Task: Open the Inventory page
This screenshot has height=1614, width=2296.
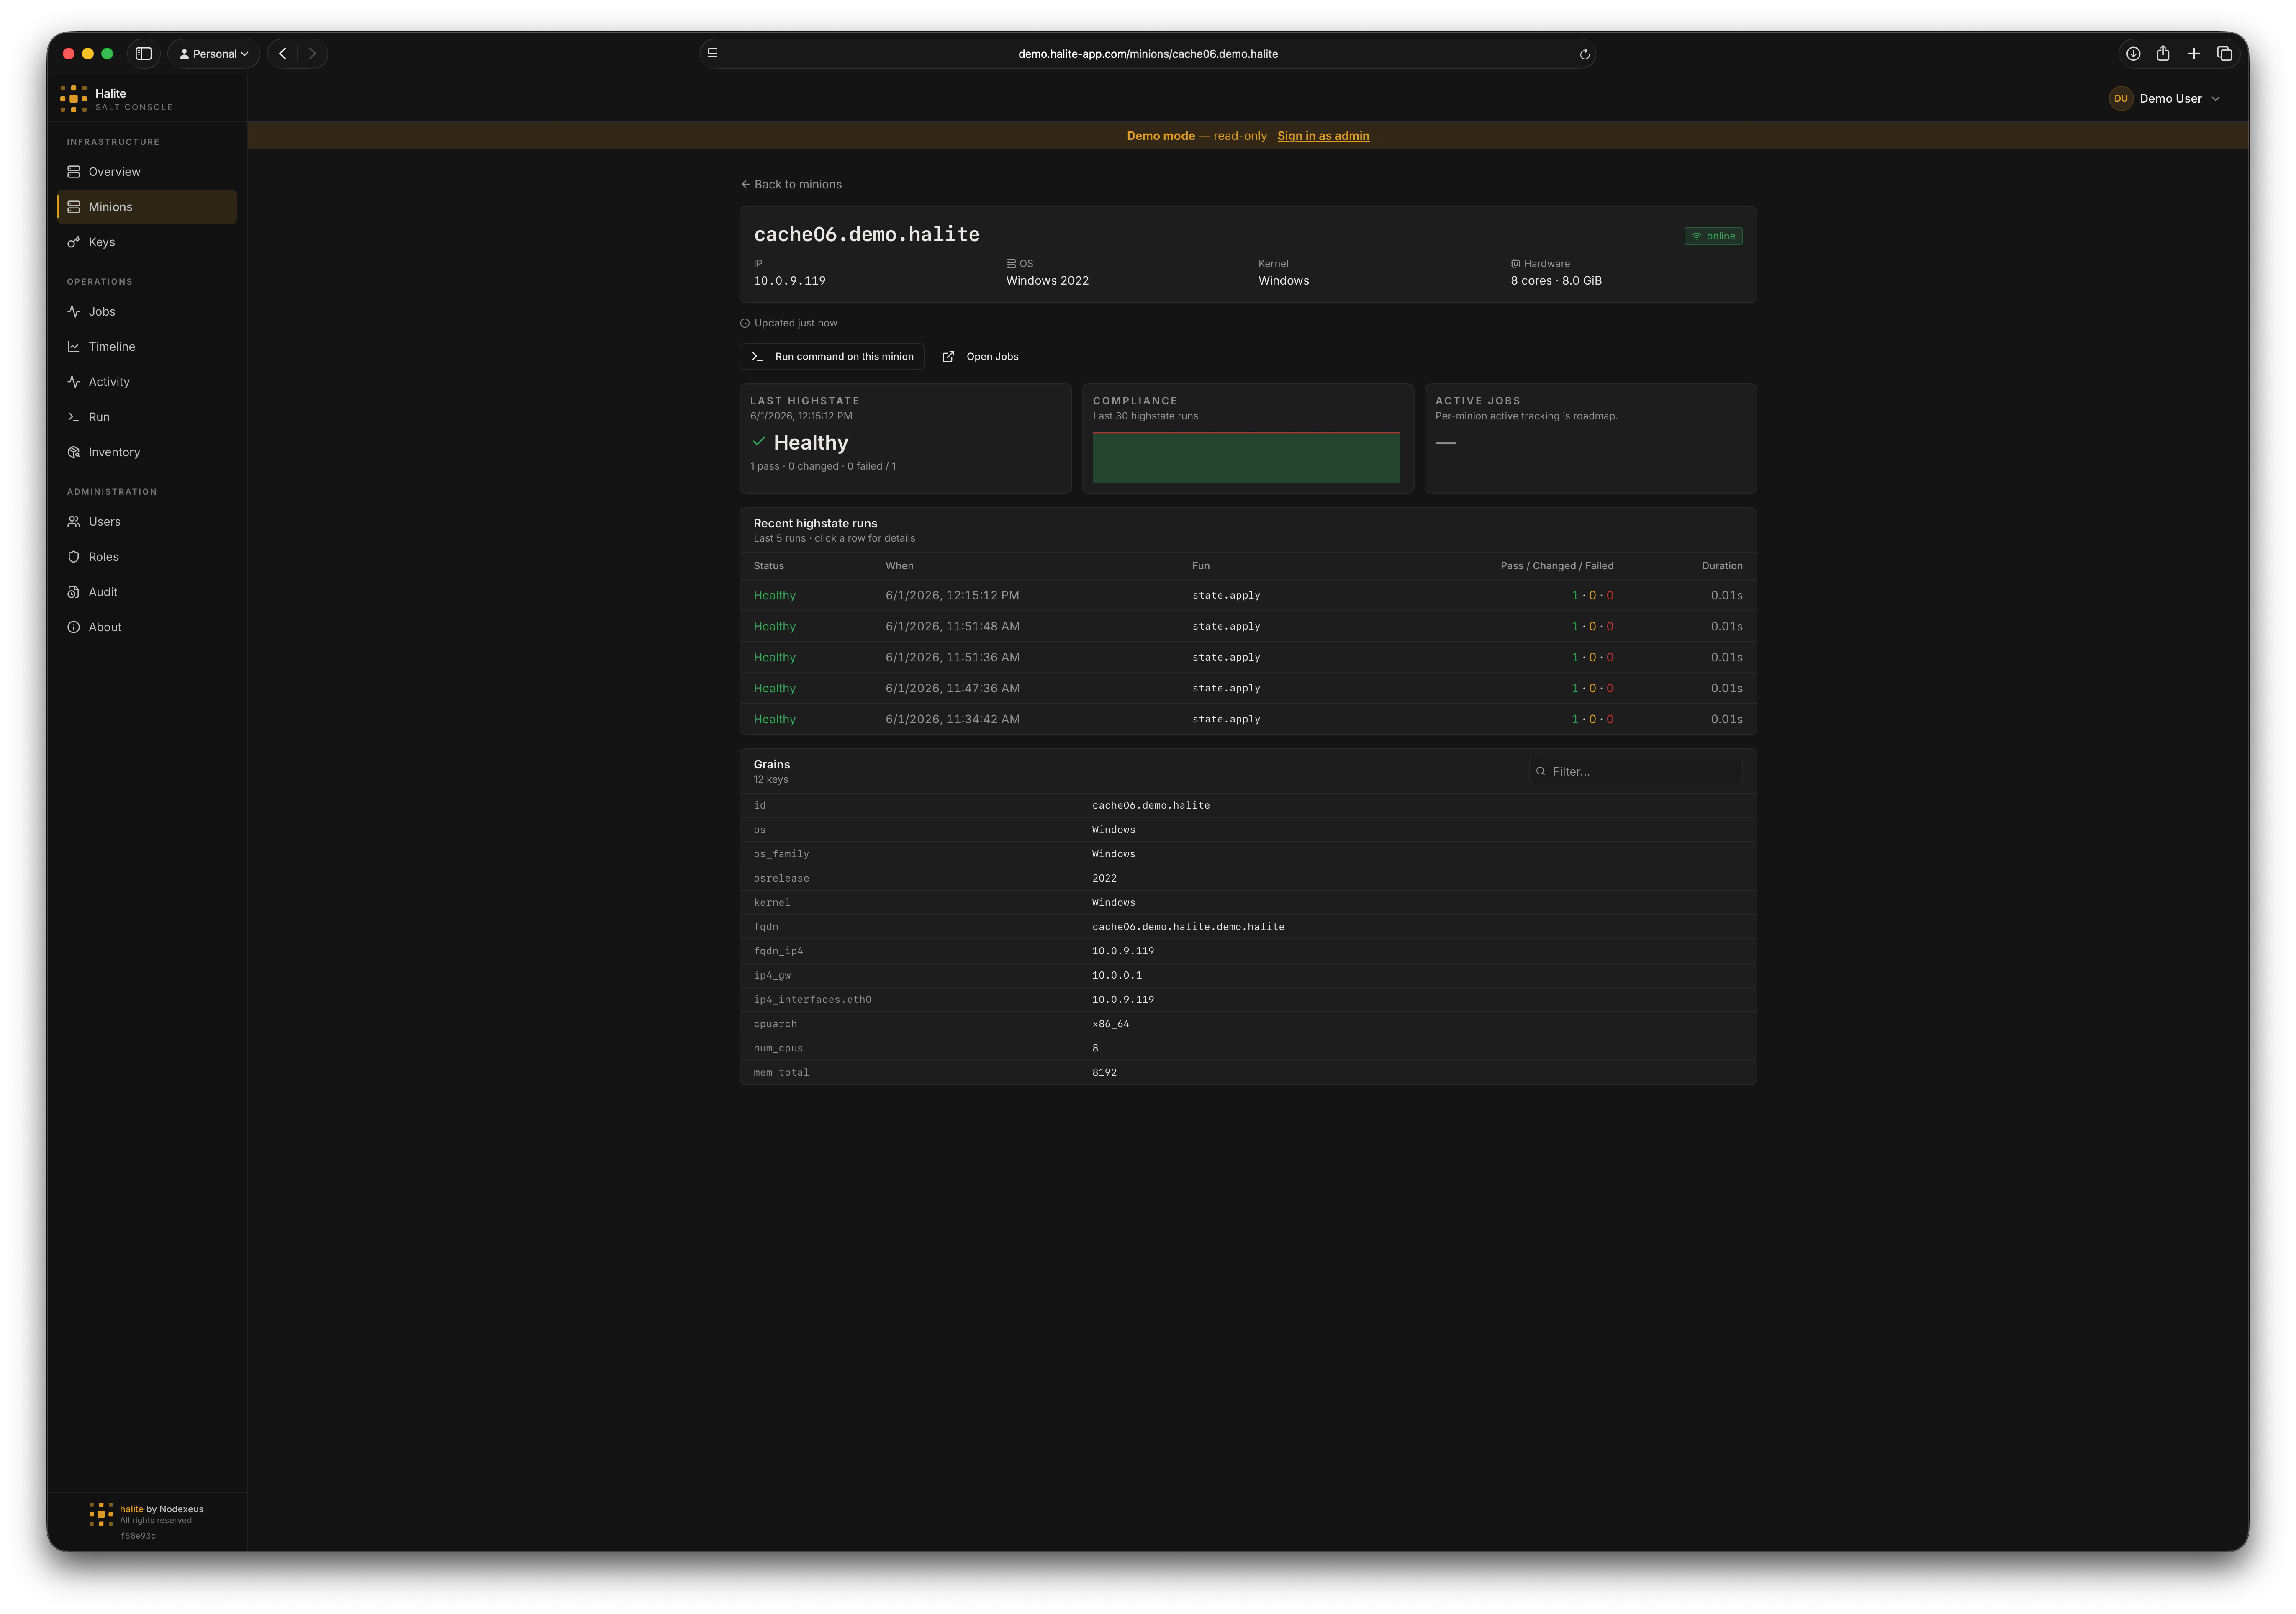Action: click(147, 452)
